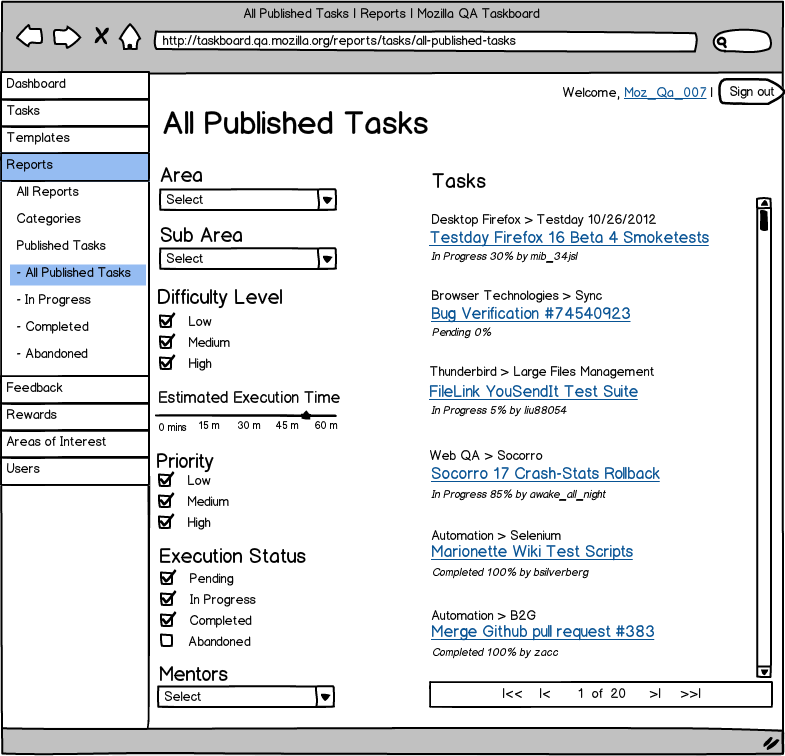Click scrollbar down arrow in Tasks list

763,671
